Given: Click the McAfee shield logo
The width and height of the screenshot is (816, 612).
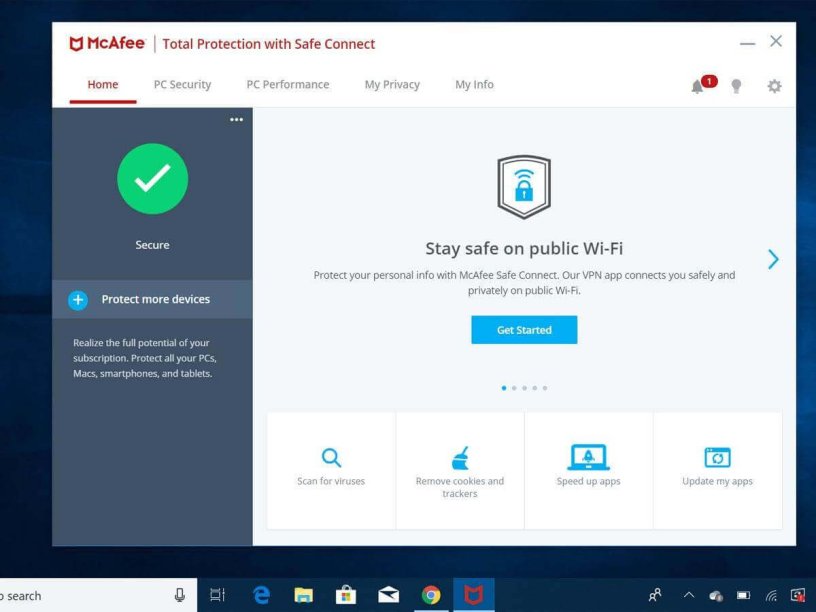Looking at the screenshot, I should (x=78, y=43).
